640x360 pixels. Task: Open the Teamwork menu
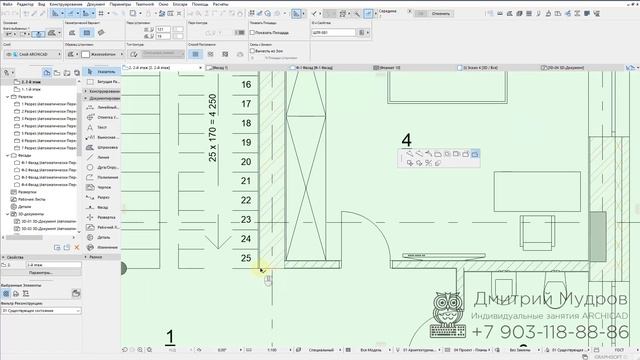pyautogui.click(x=145, y=4)
